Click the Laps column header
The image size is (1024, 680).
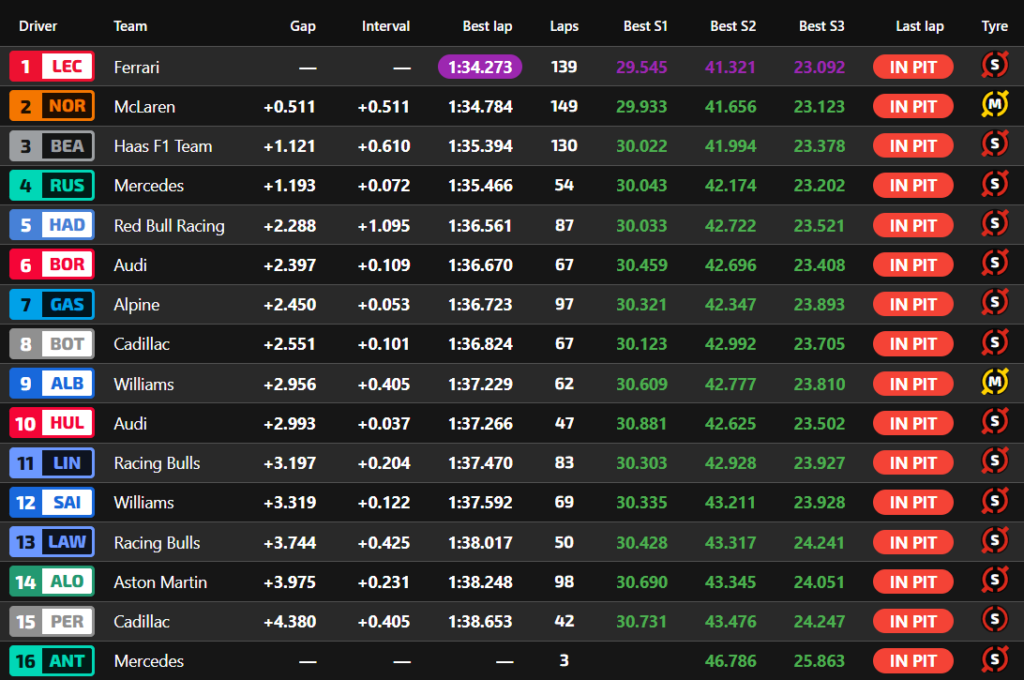(564, 27)
